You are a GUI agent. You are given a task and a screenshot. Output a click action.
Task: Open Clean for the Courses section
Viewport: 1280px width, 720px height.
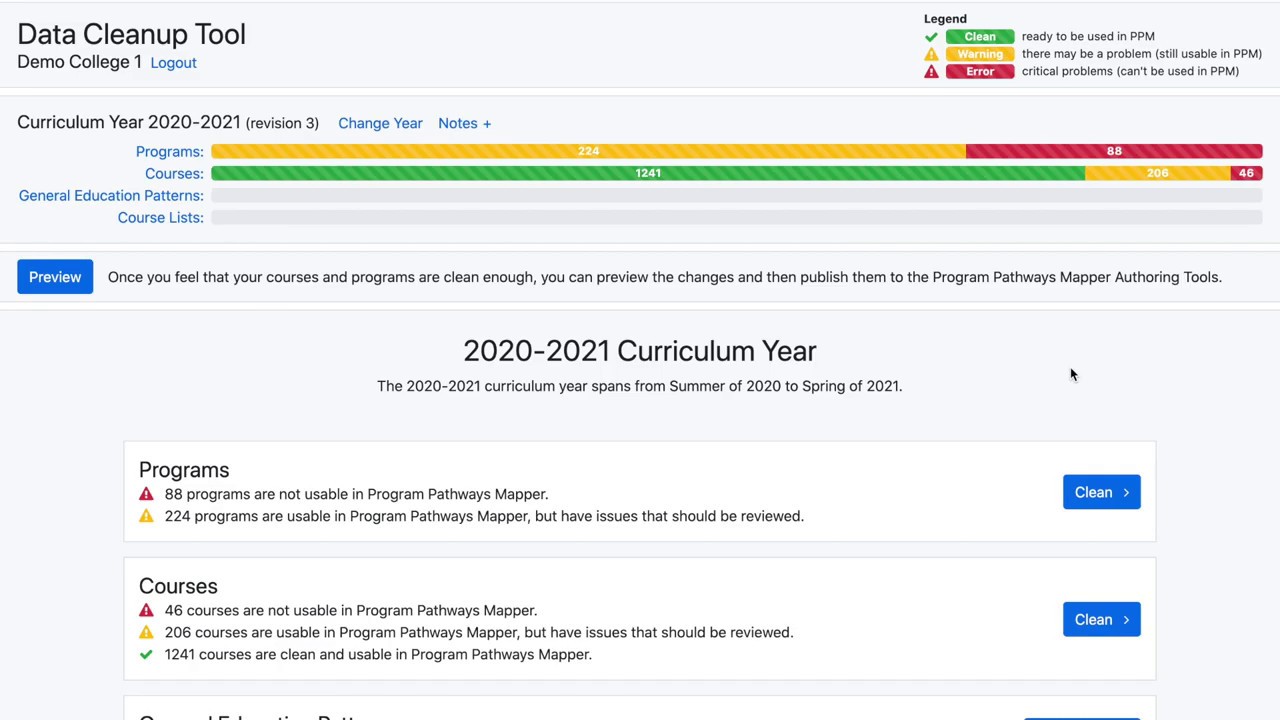[1101, 619]
